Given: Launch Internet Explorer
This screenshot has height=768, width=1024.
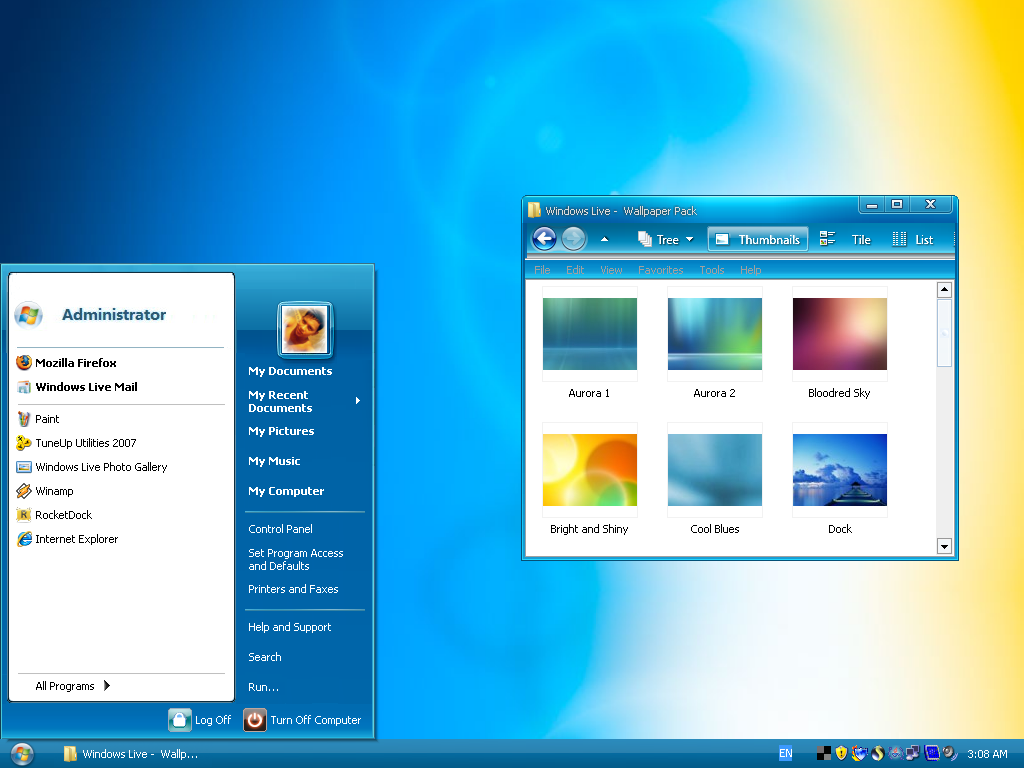Looking at the screenshot, I should (x=67, y=539).
